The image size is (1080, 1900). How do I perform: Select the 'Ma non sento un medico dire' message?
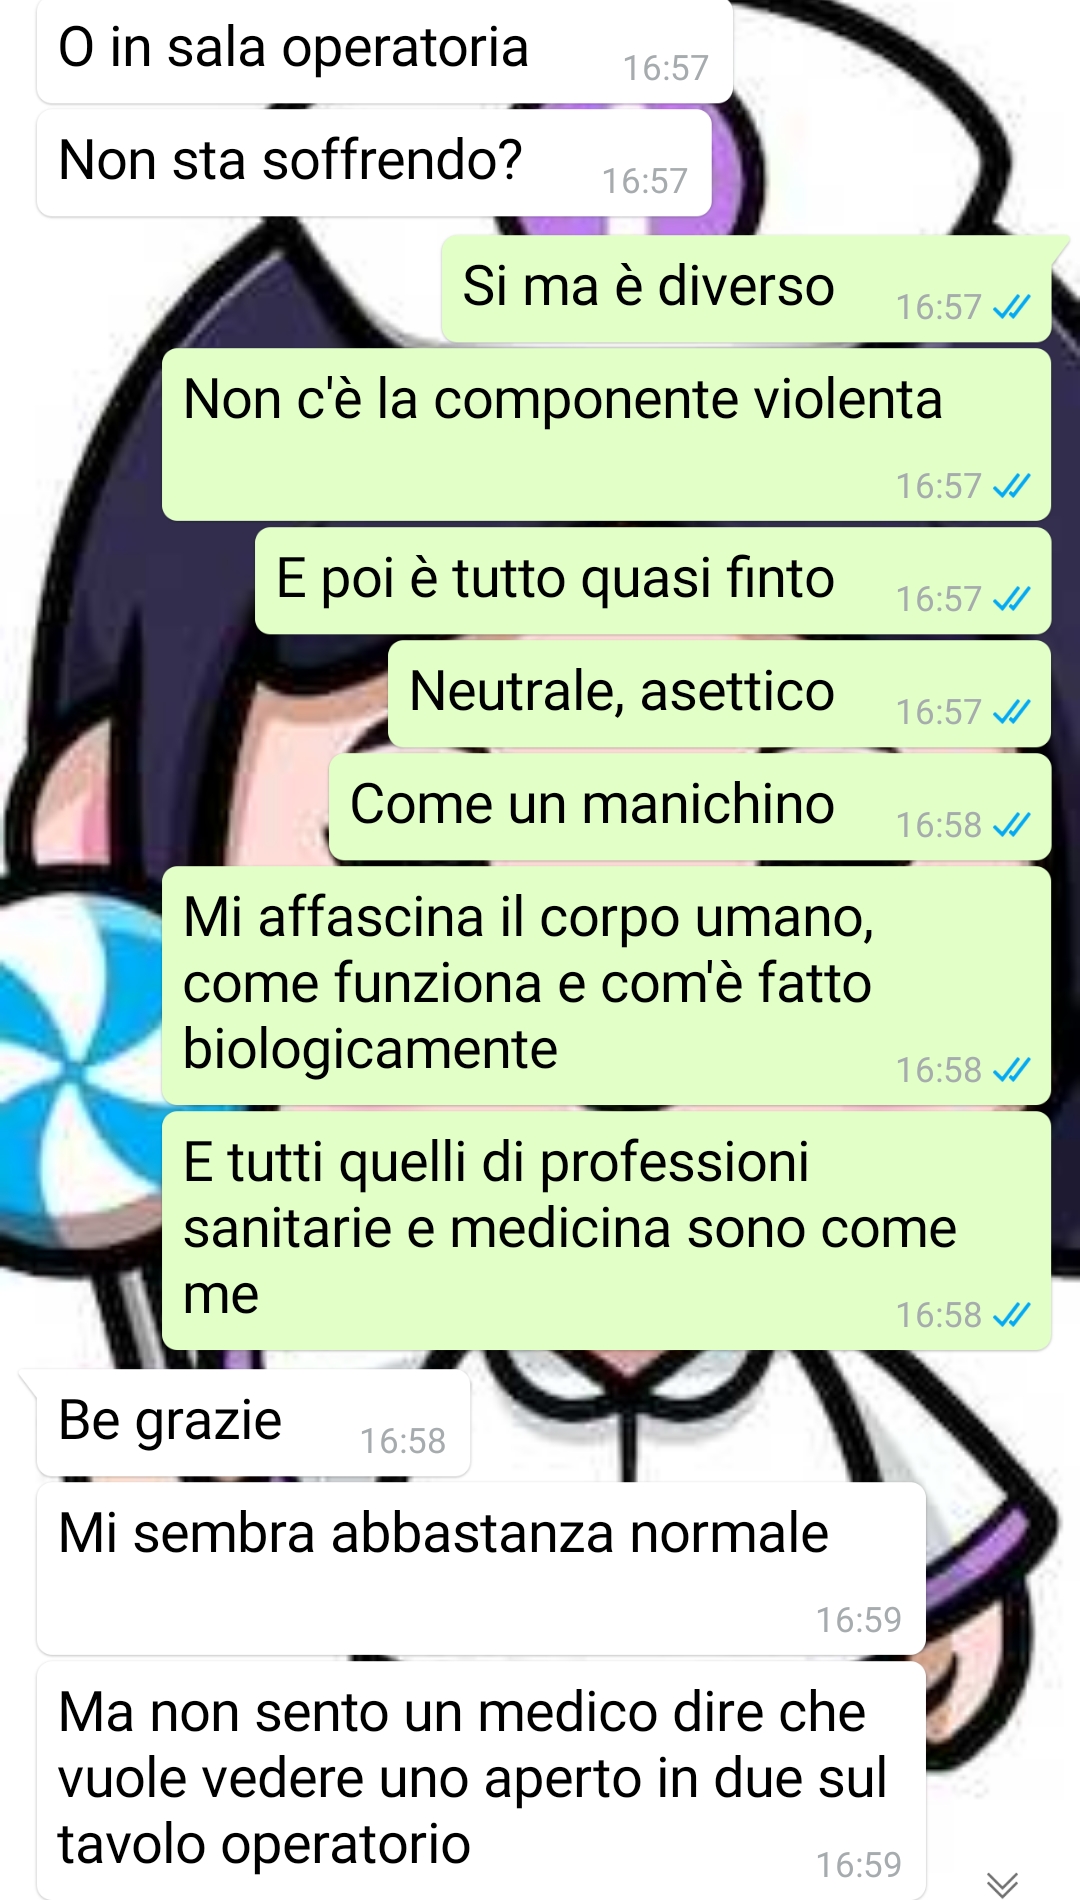[481, 1780]
